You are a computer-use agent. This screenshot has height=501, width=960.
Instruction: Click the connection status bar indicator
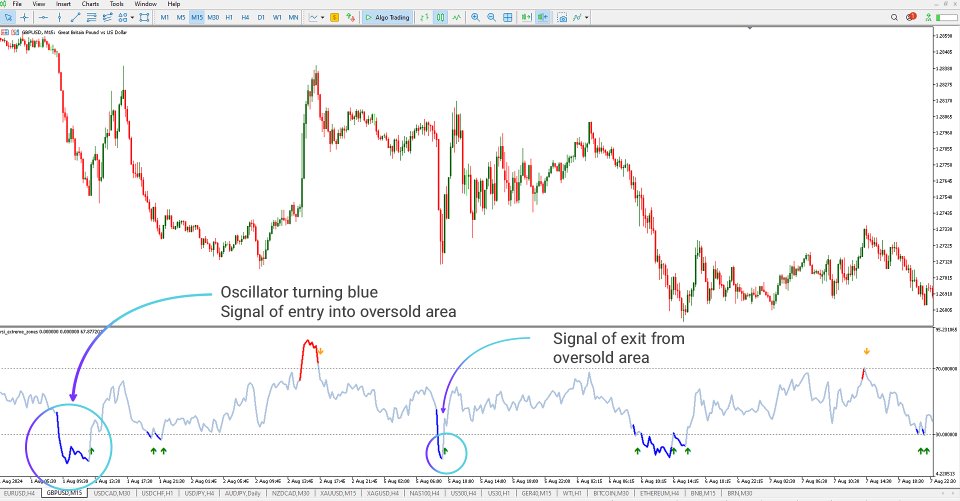tap(946, 18)
